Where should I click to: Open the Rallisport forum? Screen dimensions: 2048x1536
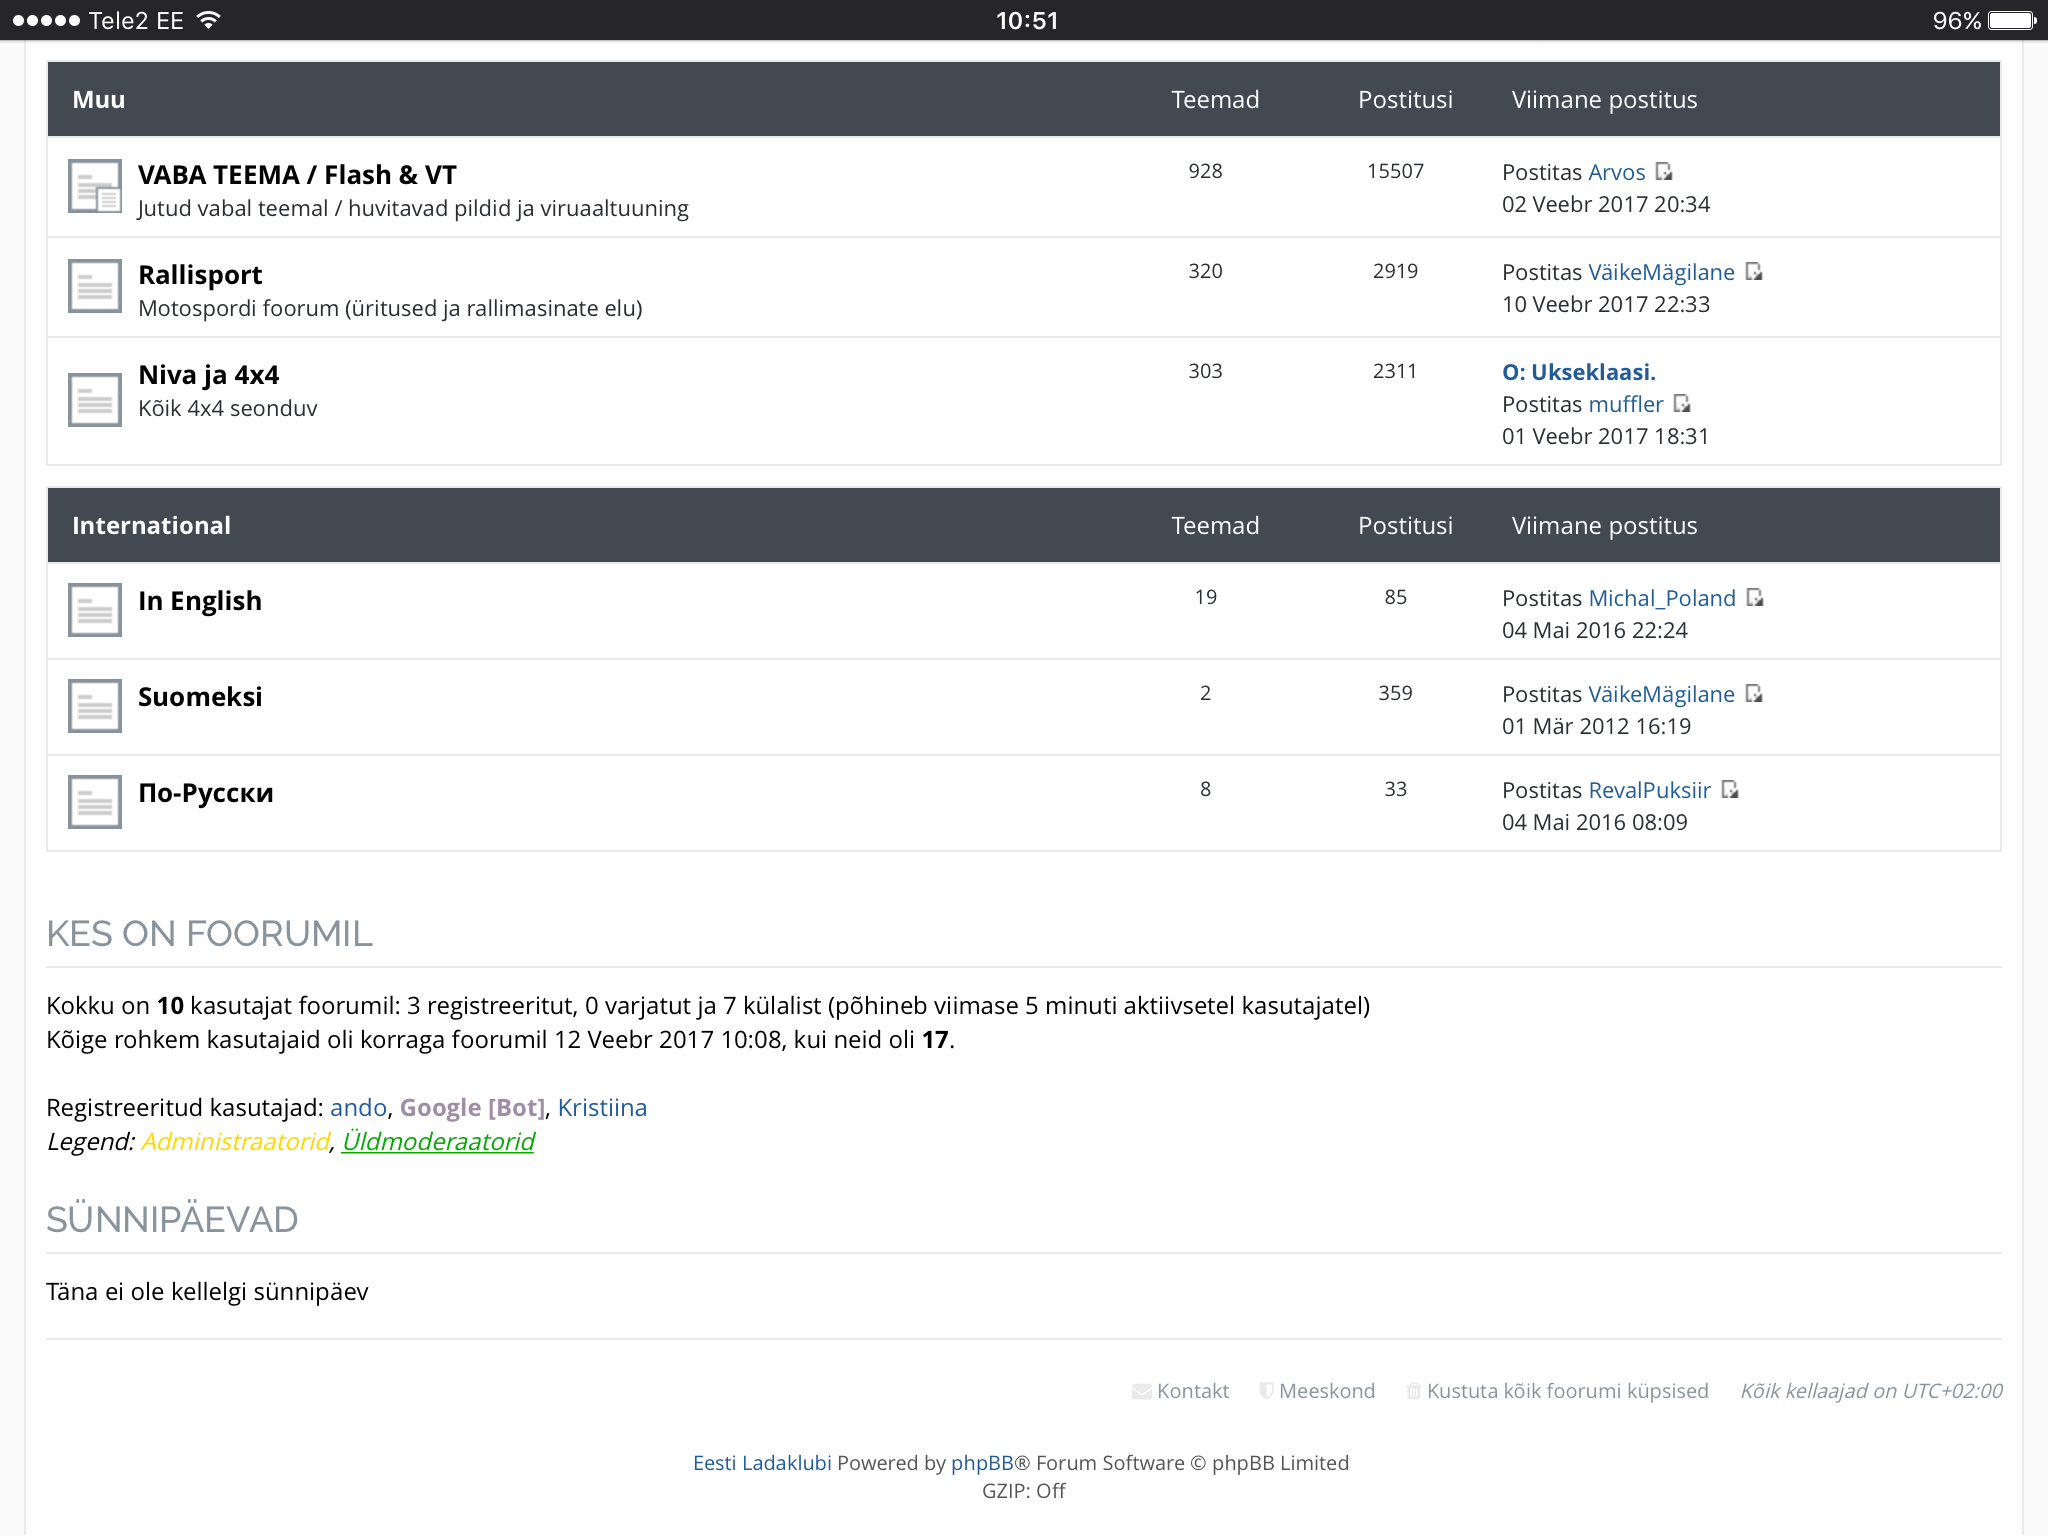pos(200,275)
